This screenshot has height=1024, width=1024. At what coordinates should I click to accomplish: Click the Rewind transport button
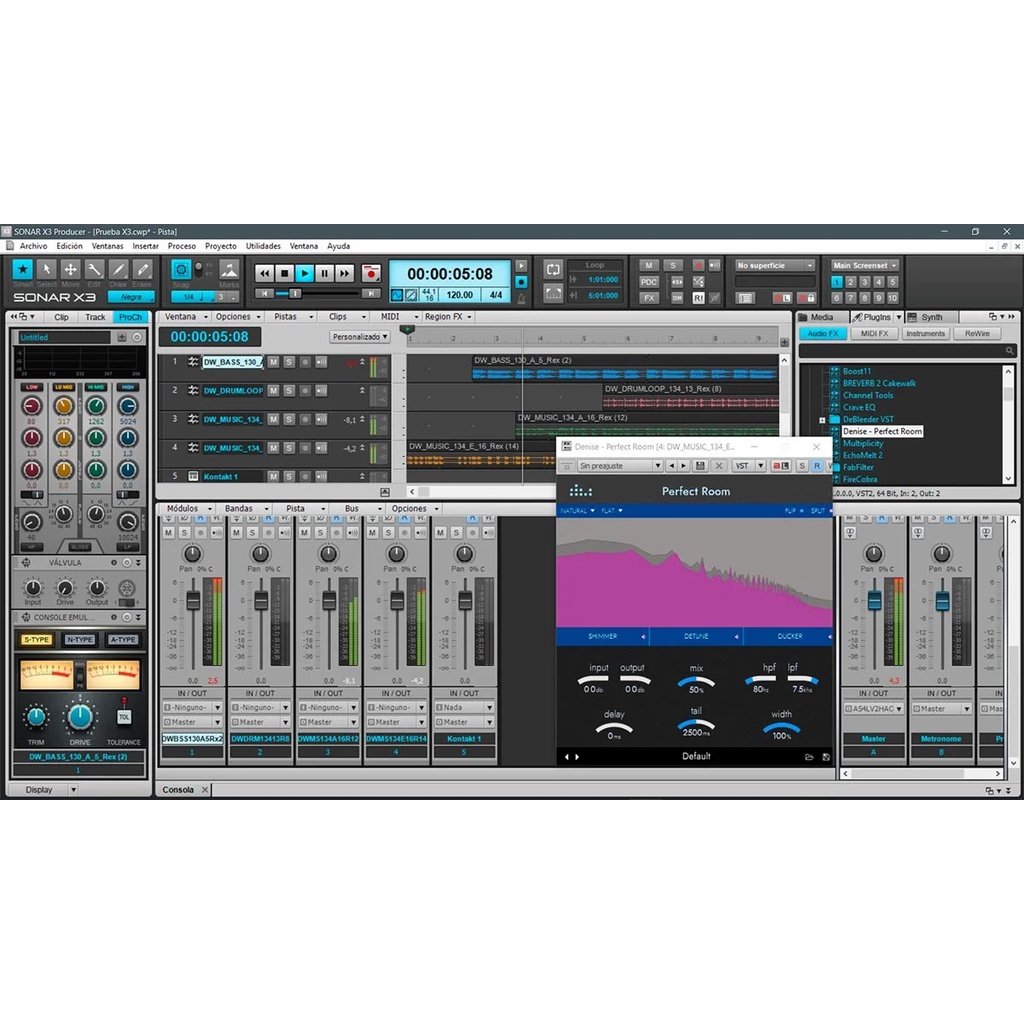coord(264,274)
